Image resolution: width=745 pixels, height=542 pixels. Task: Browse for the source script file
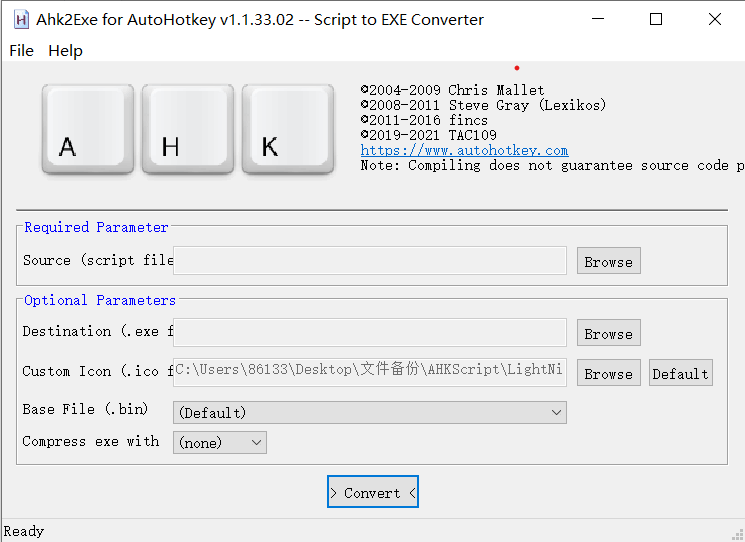tap(609, 261)
